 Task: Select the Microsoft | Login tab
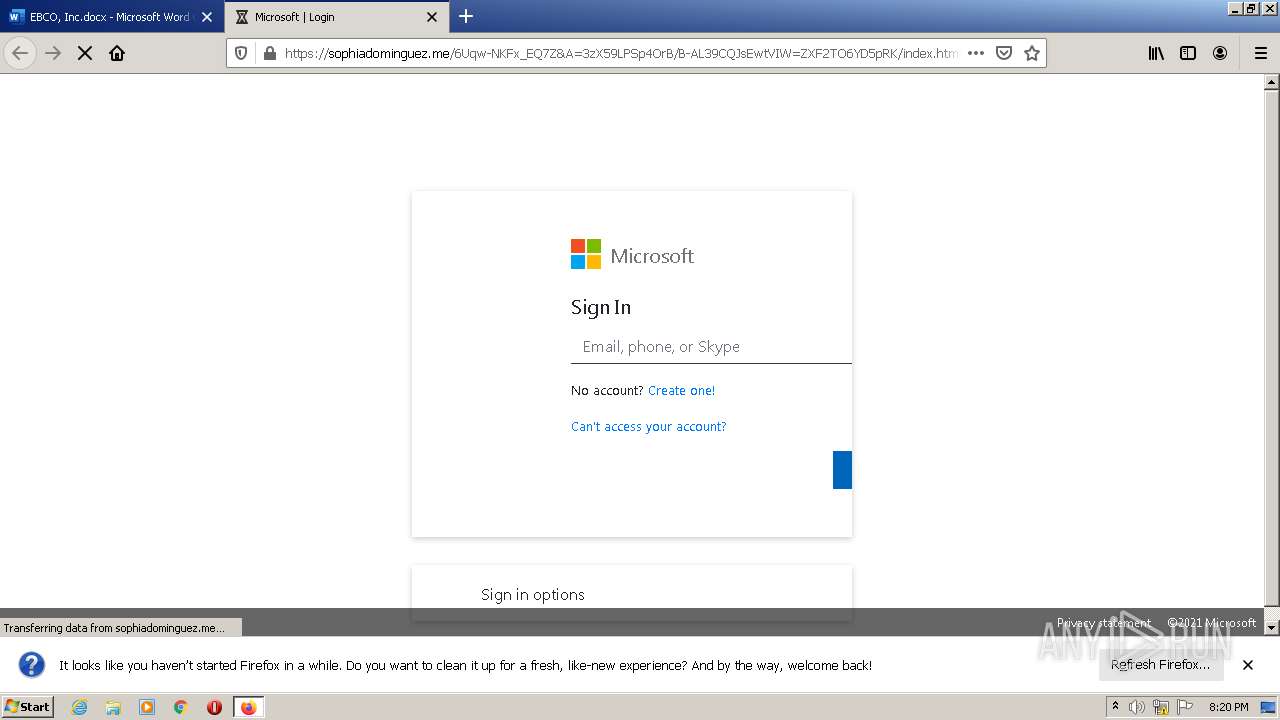click(x=335, y=17)
